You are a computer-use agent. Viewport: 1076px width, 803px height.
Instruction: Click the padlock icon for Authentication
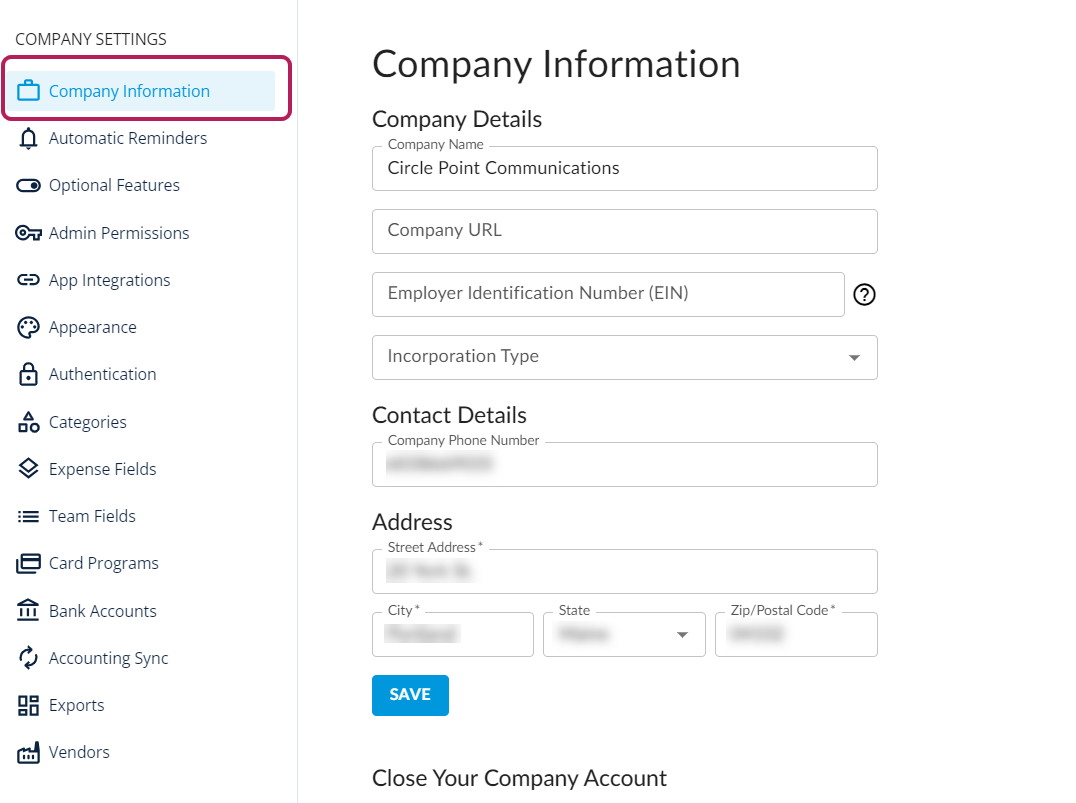click(29, 374)
